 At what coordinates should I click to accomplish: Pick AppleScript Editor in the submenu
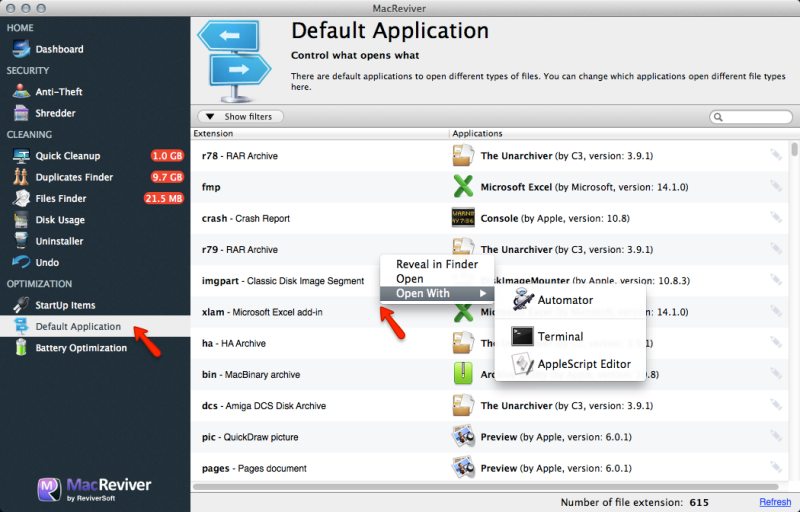click(x=570, y=364)
